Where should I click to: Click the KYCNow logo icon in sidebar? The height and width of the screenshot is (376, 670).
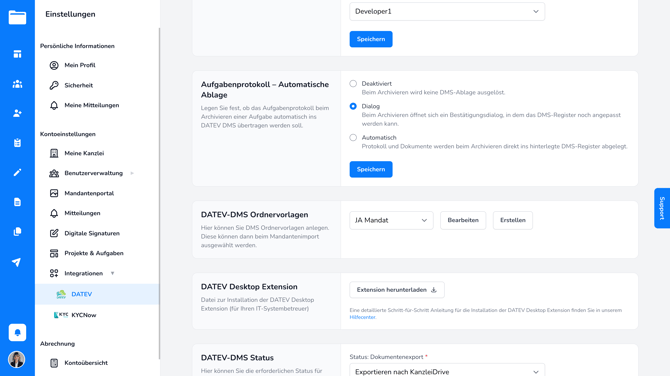pyautogui.click(x=61, y=315)
